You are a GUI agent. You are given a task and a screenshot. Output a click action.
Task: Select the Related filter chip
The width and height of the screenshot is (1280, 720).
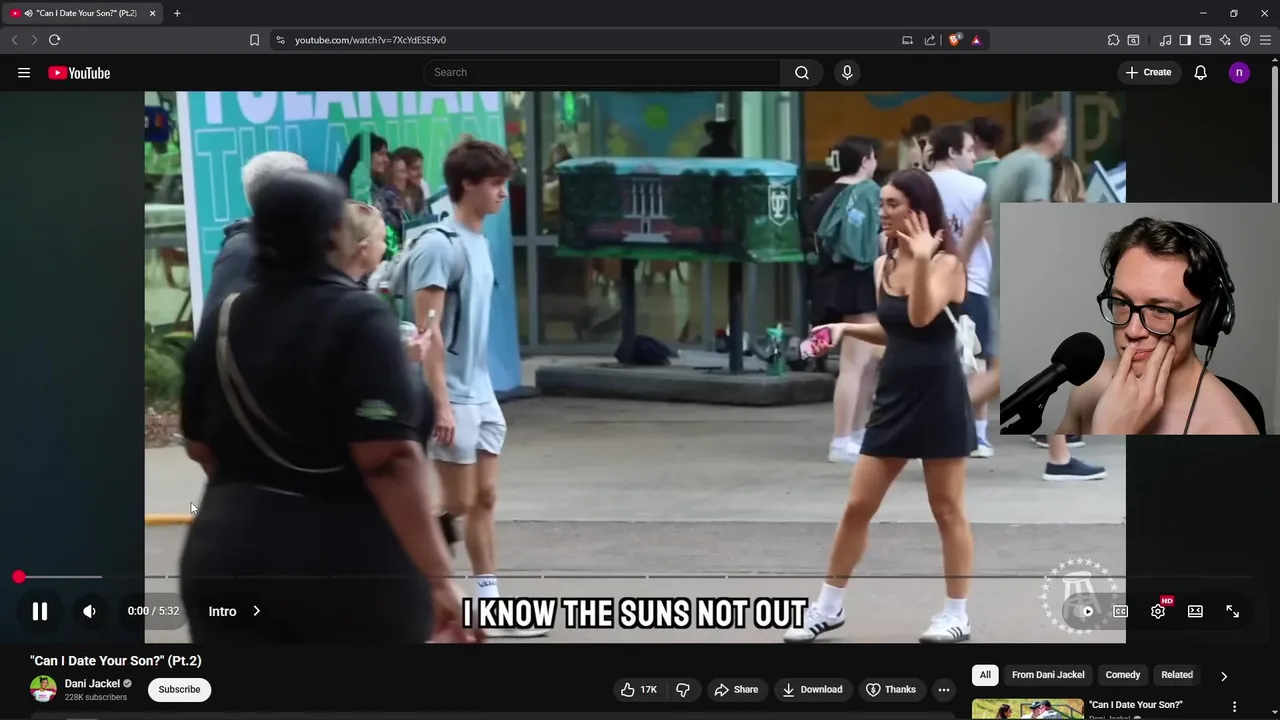tap(1177, 675)
